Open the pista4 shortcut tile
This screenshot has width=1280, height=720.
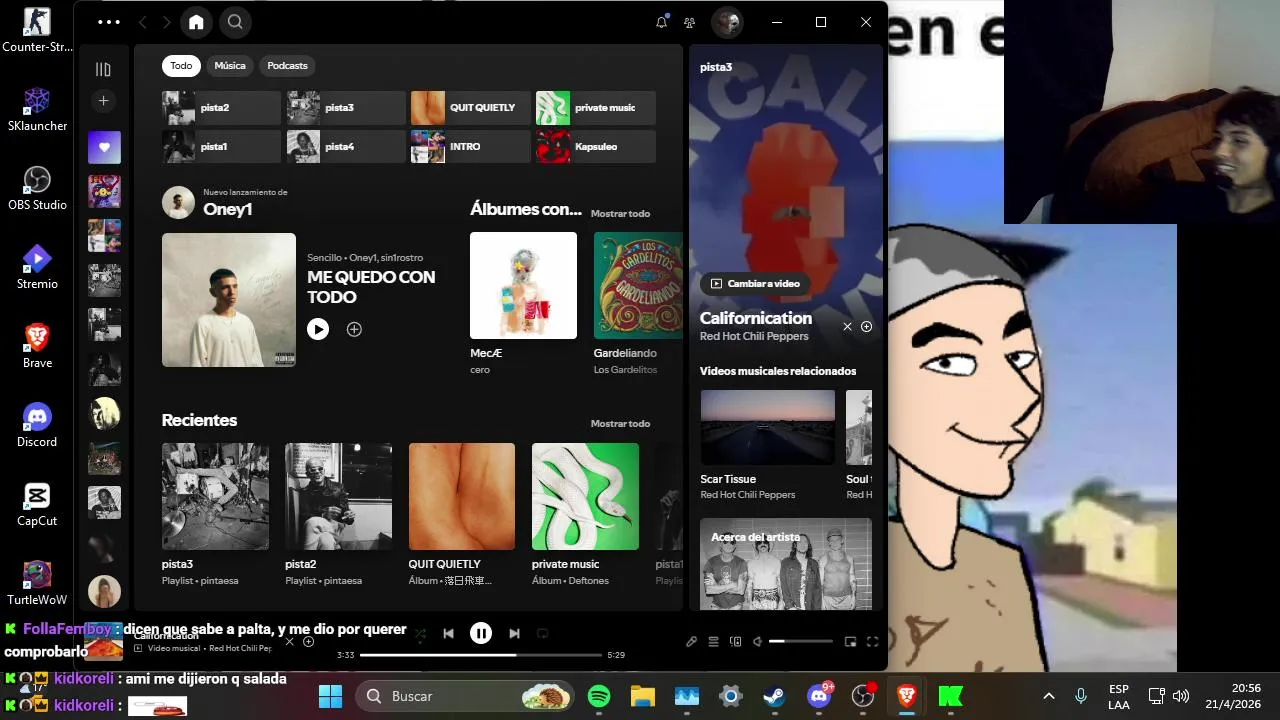tap(346, 147)
